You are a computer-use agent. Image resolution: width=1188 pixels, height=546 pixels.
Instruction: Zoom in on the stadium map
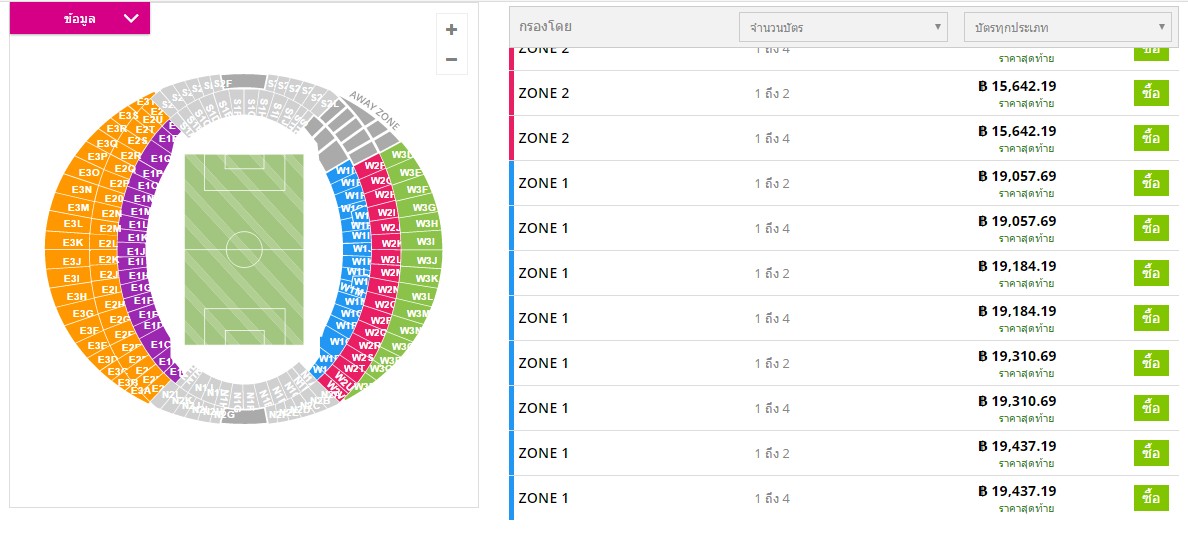pos(451,30)
